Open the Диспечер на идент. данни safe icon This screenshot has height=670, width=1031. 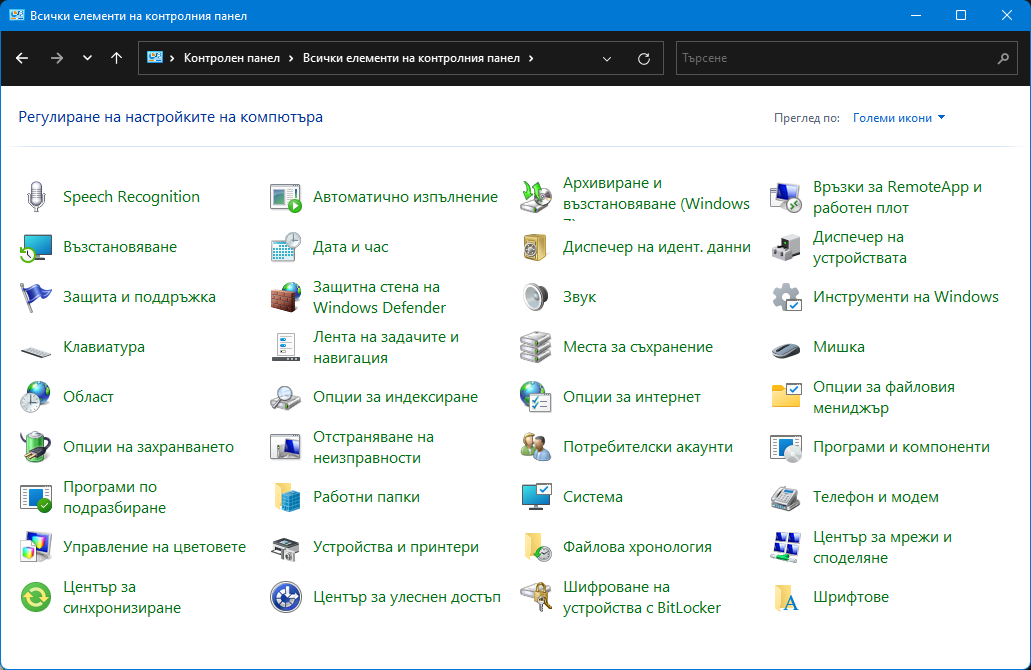(x=536, y=247)
